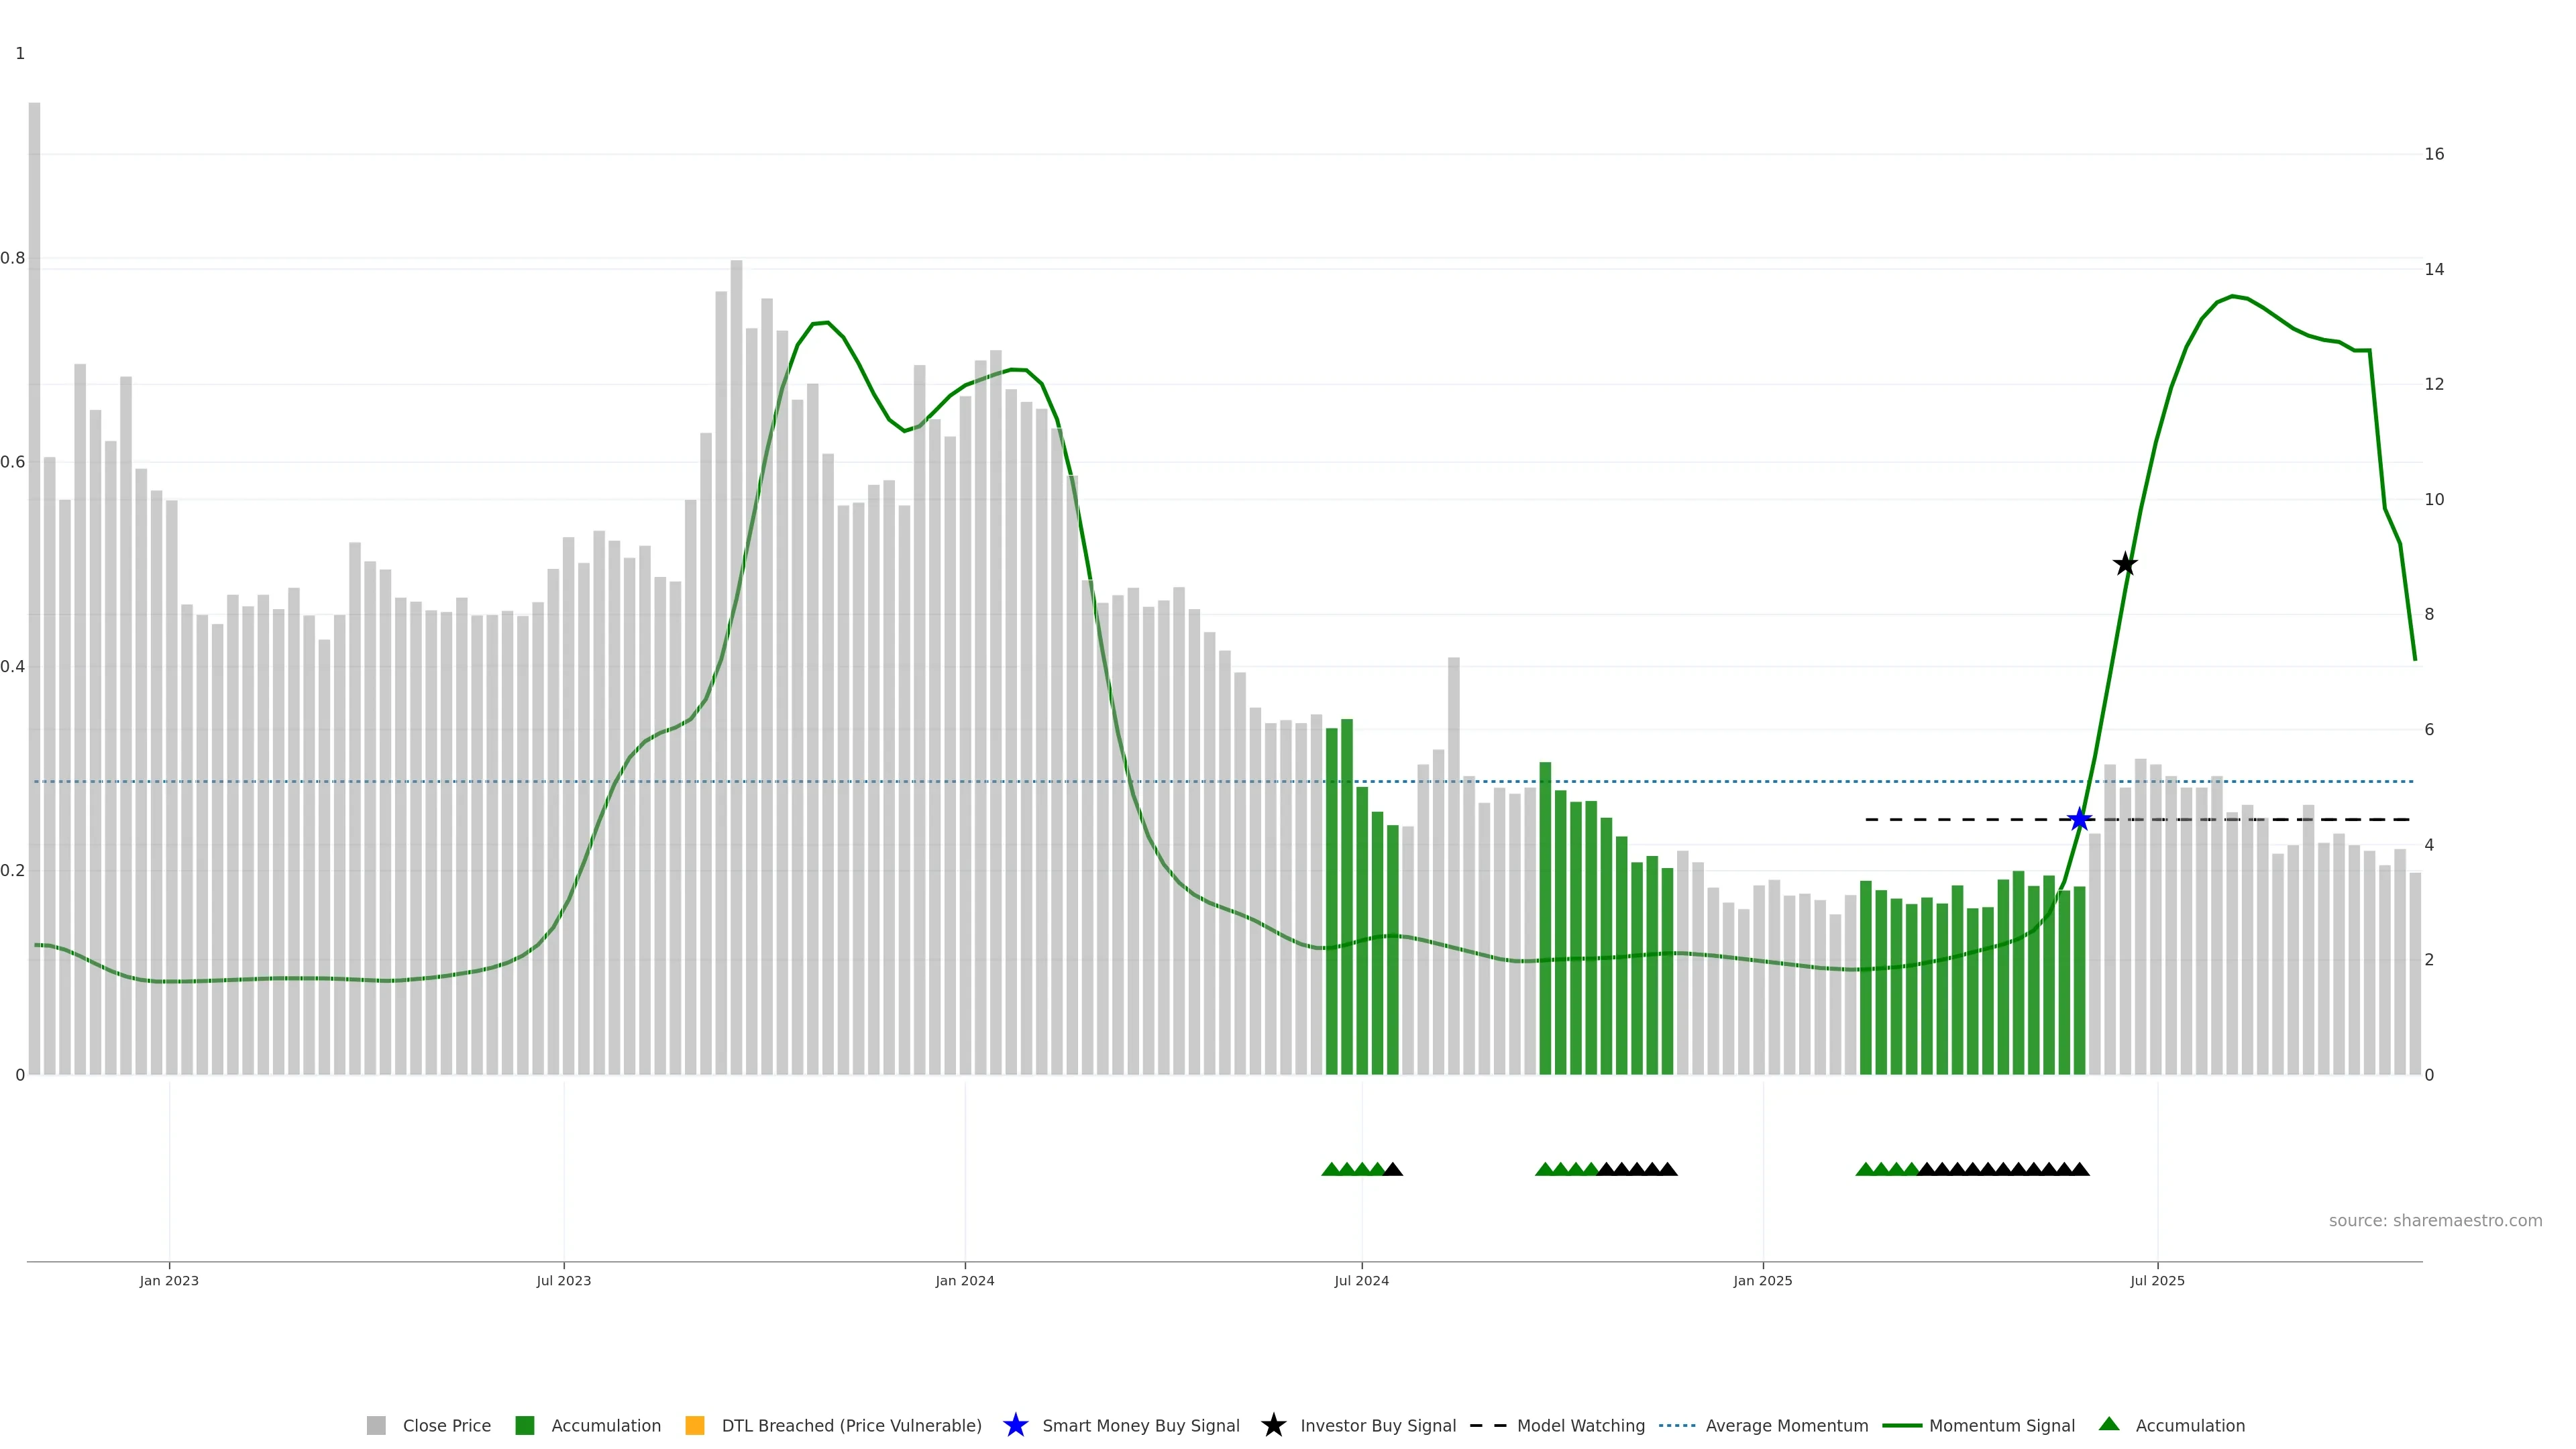This screenshot has height=1449, width=2576.
Task: Click the green Accumulation square legend icon
Action: tap(524, 1426)
